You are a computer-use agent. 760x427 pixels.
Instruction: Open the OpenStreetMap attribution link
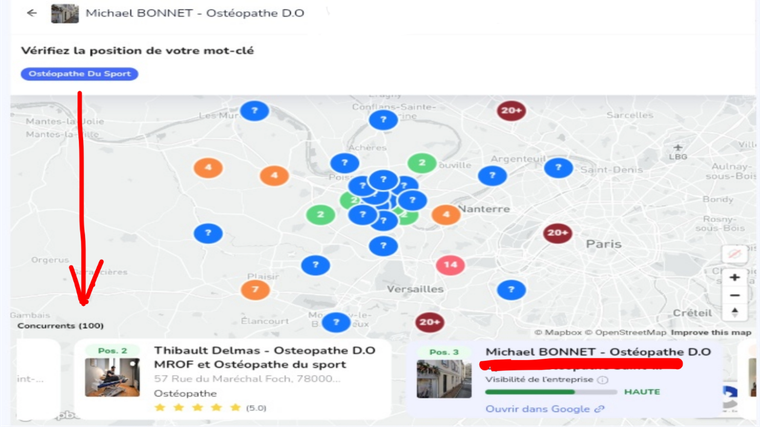click(x=625, y=332)
